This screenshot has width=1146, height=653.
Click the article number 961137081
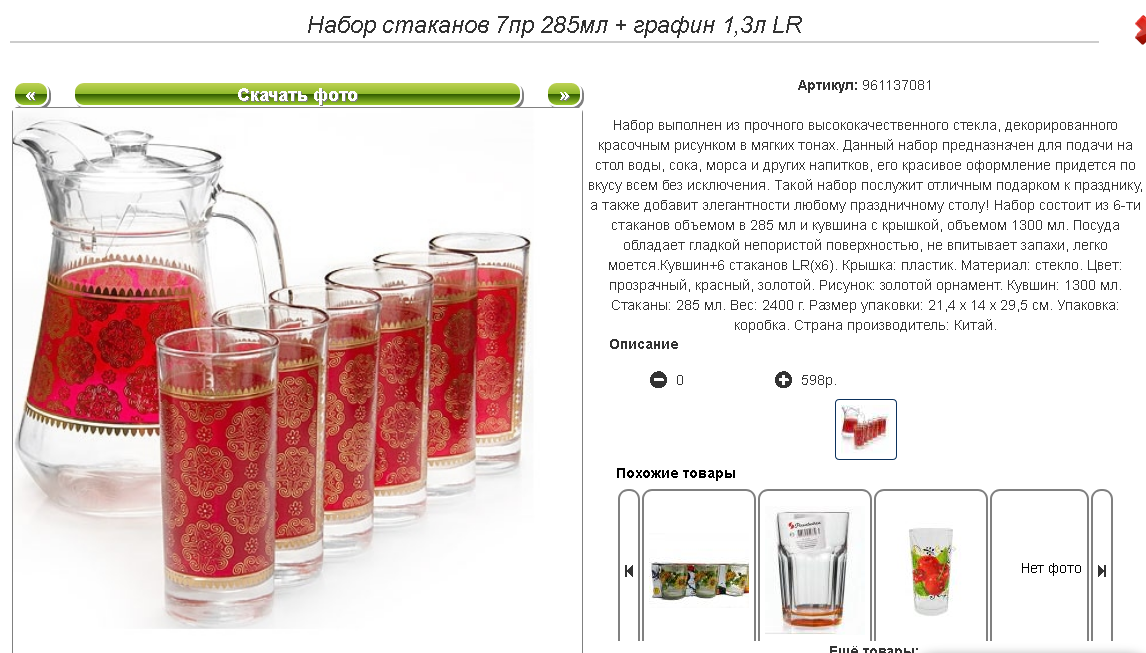(x=897, y=86)
